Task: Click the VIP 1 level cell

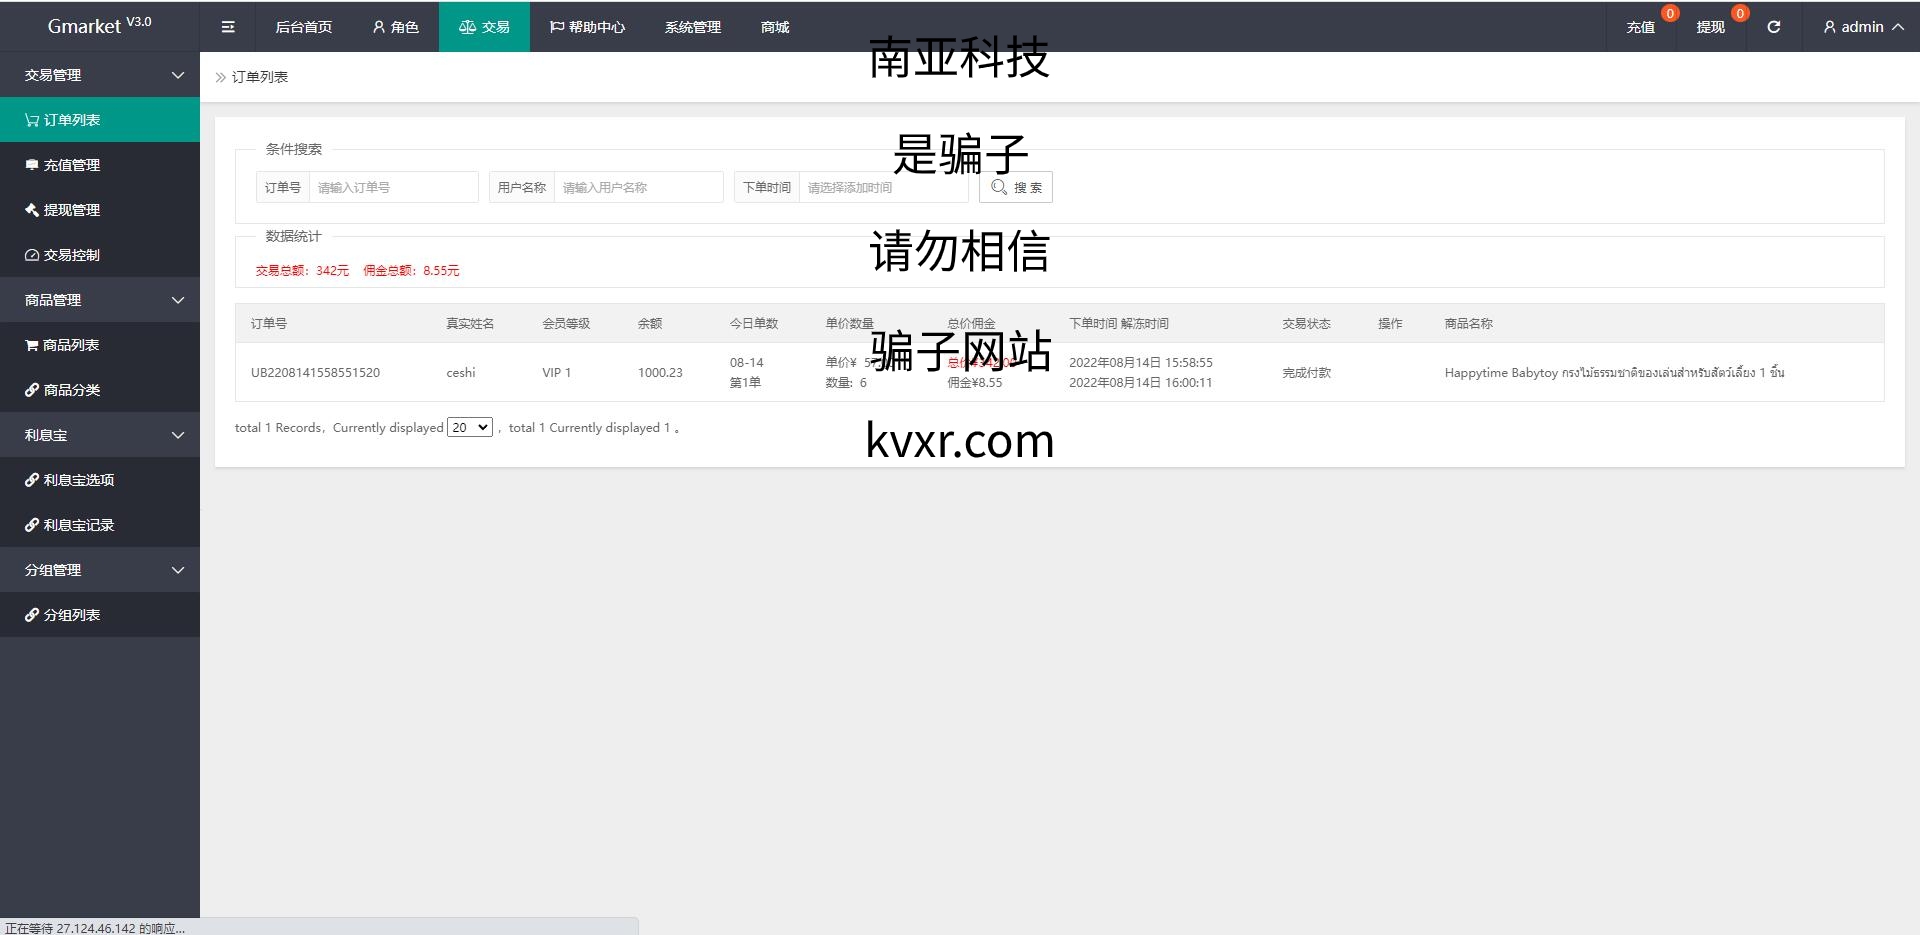Action: click(x=556, y=372)
